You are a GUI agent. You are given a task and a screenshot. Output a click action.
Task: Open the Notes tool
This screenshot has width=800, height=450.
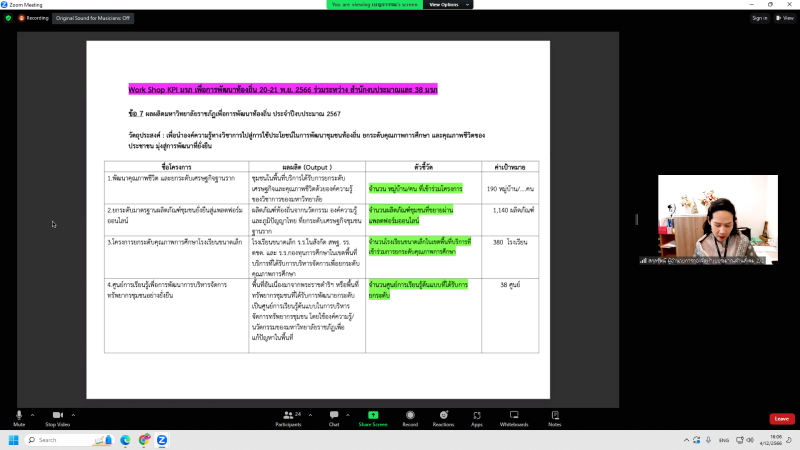point(554,416)
